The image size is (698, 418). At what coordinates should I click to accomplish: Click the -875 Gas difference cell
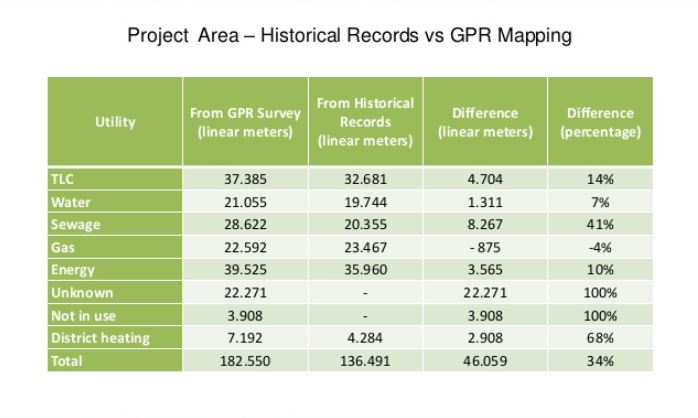pos(484,247)
